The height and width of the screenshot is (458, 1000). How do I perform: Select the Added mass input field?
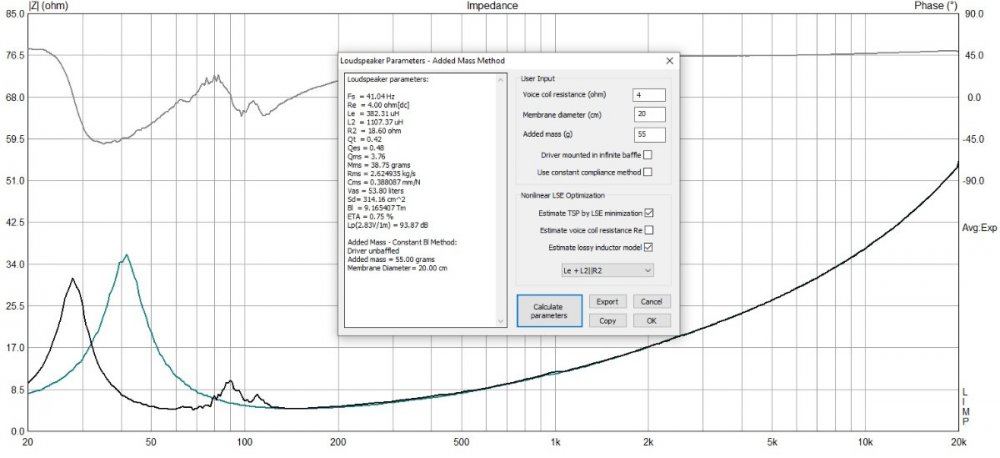point(648,133)
